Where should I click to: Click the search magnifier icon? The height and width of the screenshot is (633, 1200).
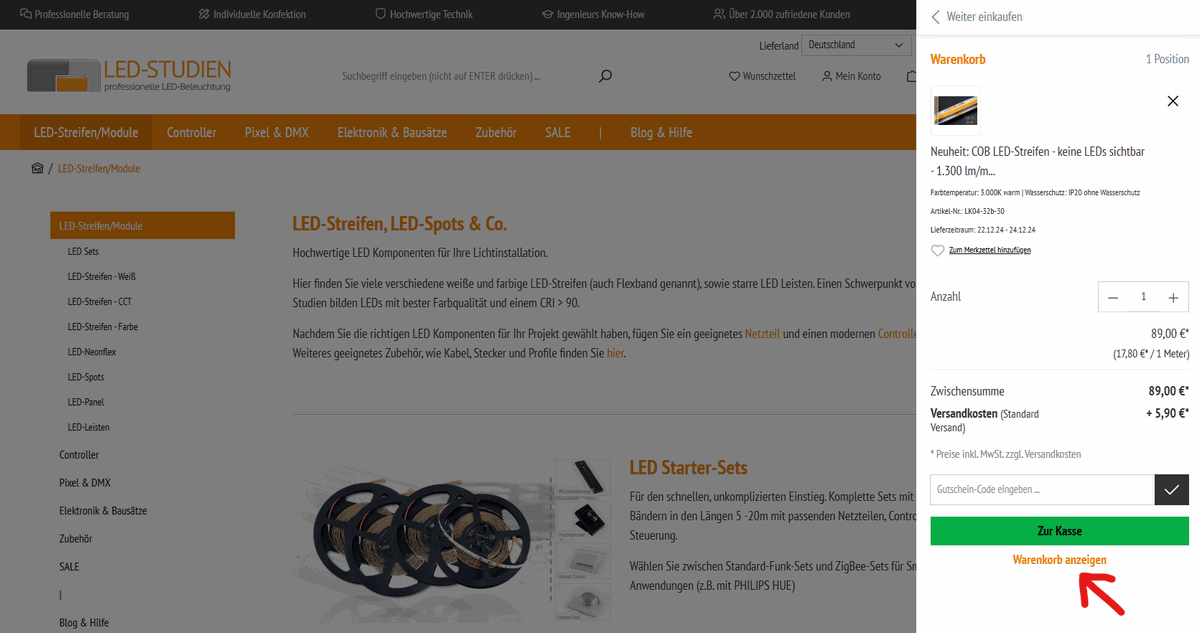pyautogui.click(x=605, y=76)
